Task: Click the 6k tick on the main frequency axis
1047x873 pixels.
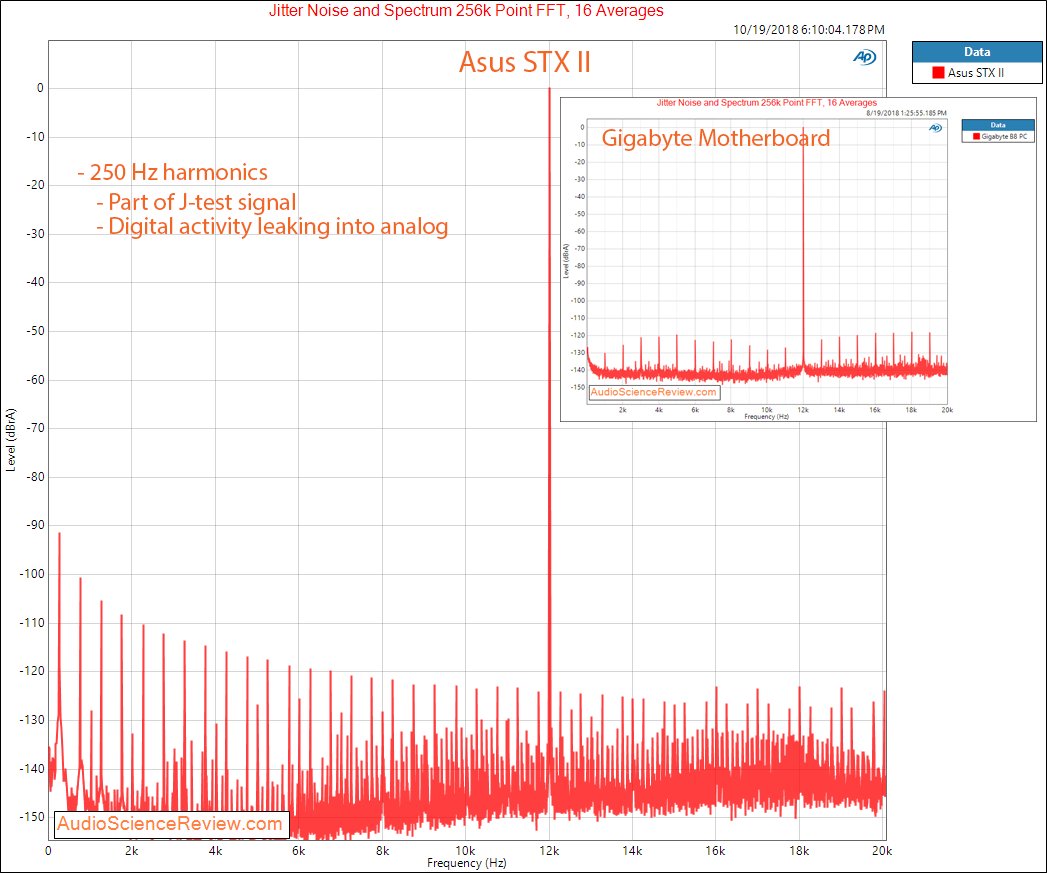Action: point(298,851)
